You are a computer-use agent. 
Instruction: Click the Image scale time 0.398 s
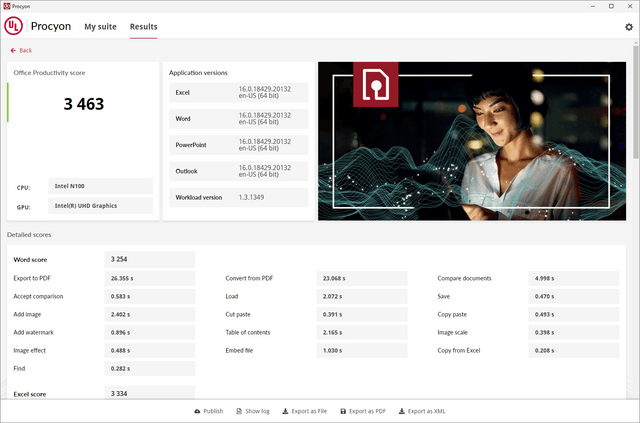pyautogui.click(x=574, y=332)
